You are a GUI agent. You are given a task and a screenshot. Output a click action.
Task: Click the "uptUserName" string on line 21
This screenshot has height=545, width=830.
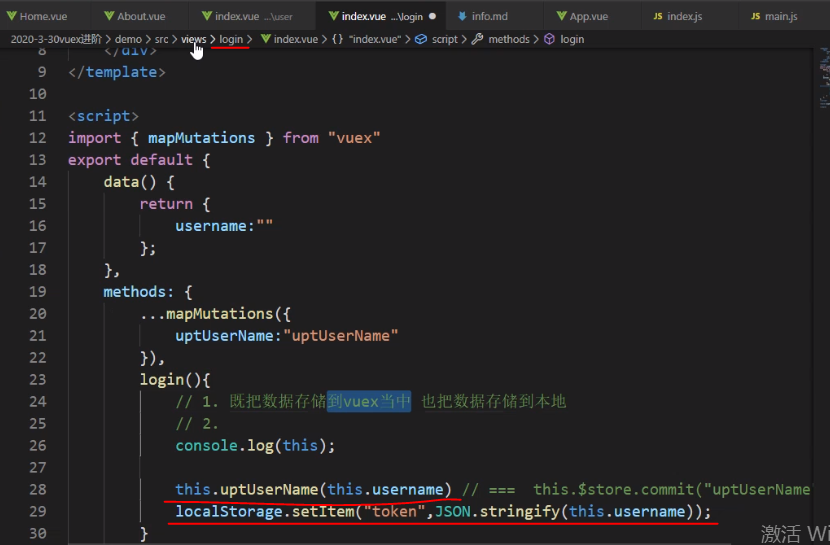pyautogui.click(x=340, y=336)
